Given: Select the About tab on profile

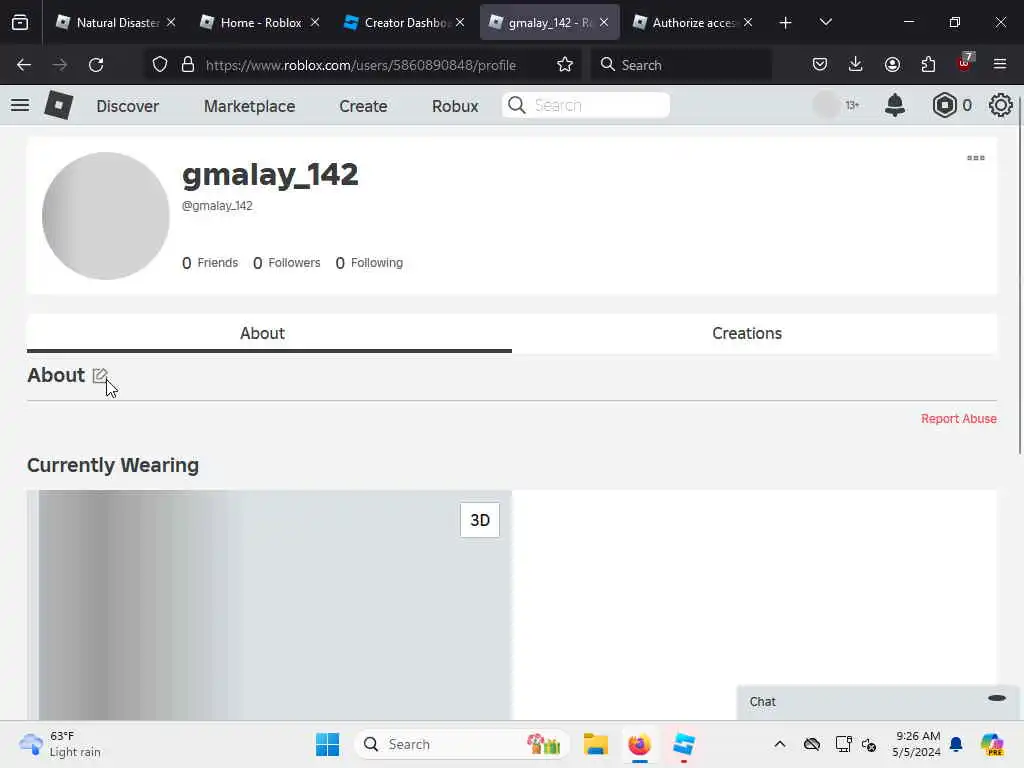Looking at the screenshot, I should pos(262,333).
